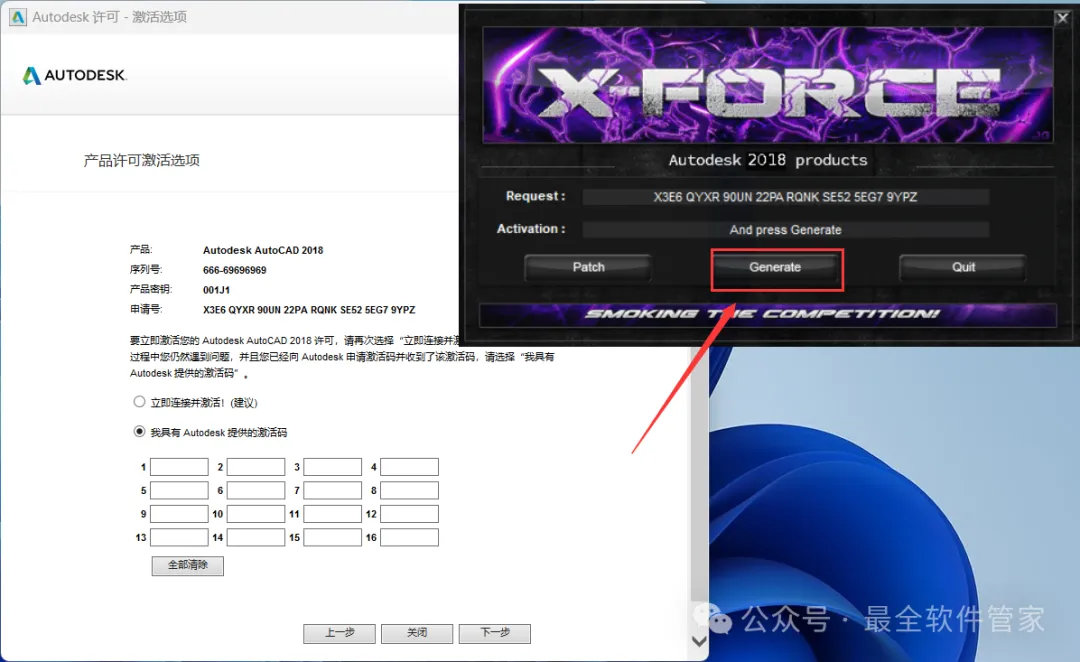1080x662 pixels.
Task: Click activation code box 14
Action: coord(256,537)
